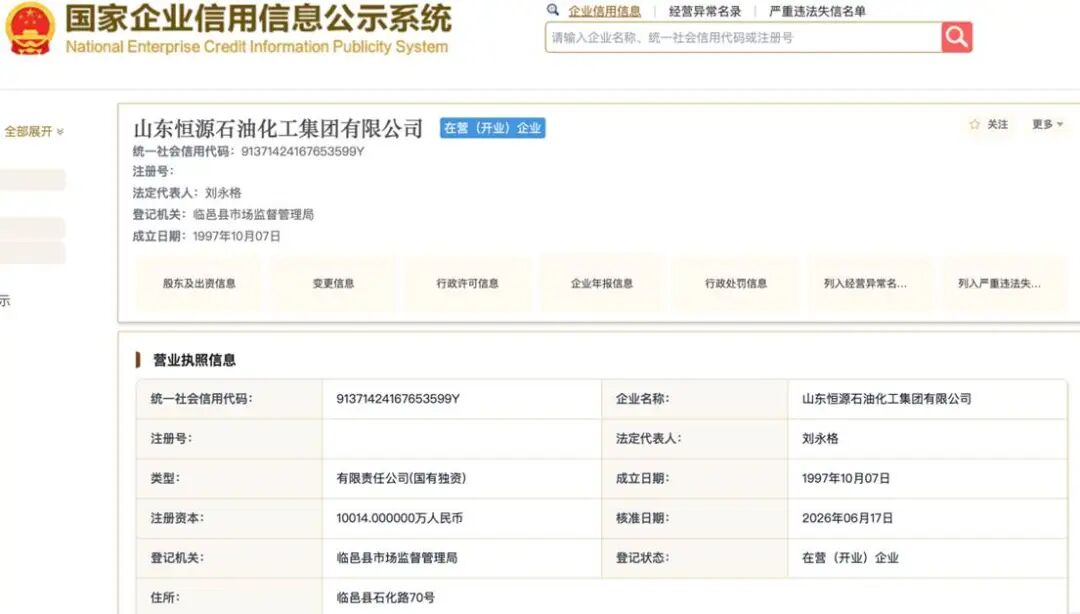Click the address 临邑县石化路70号

tap(386, 597)
